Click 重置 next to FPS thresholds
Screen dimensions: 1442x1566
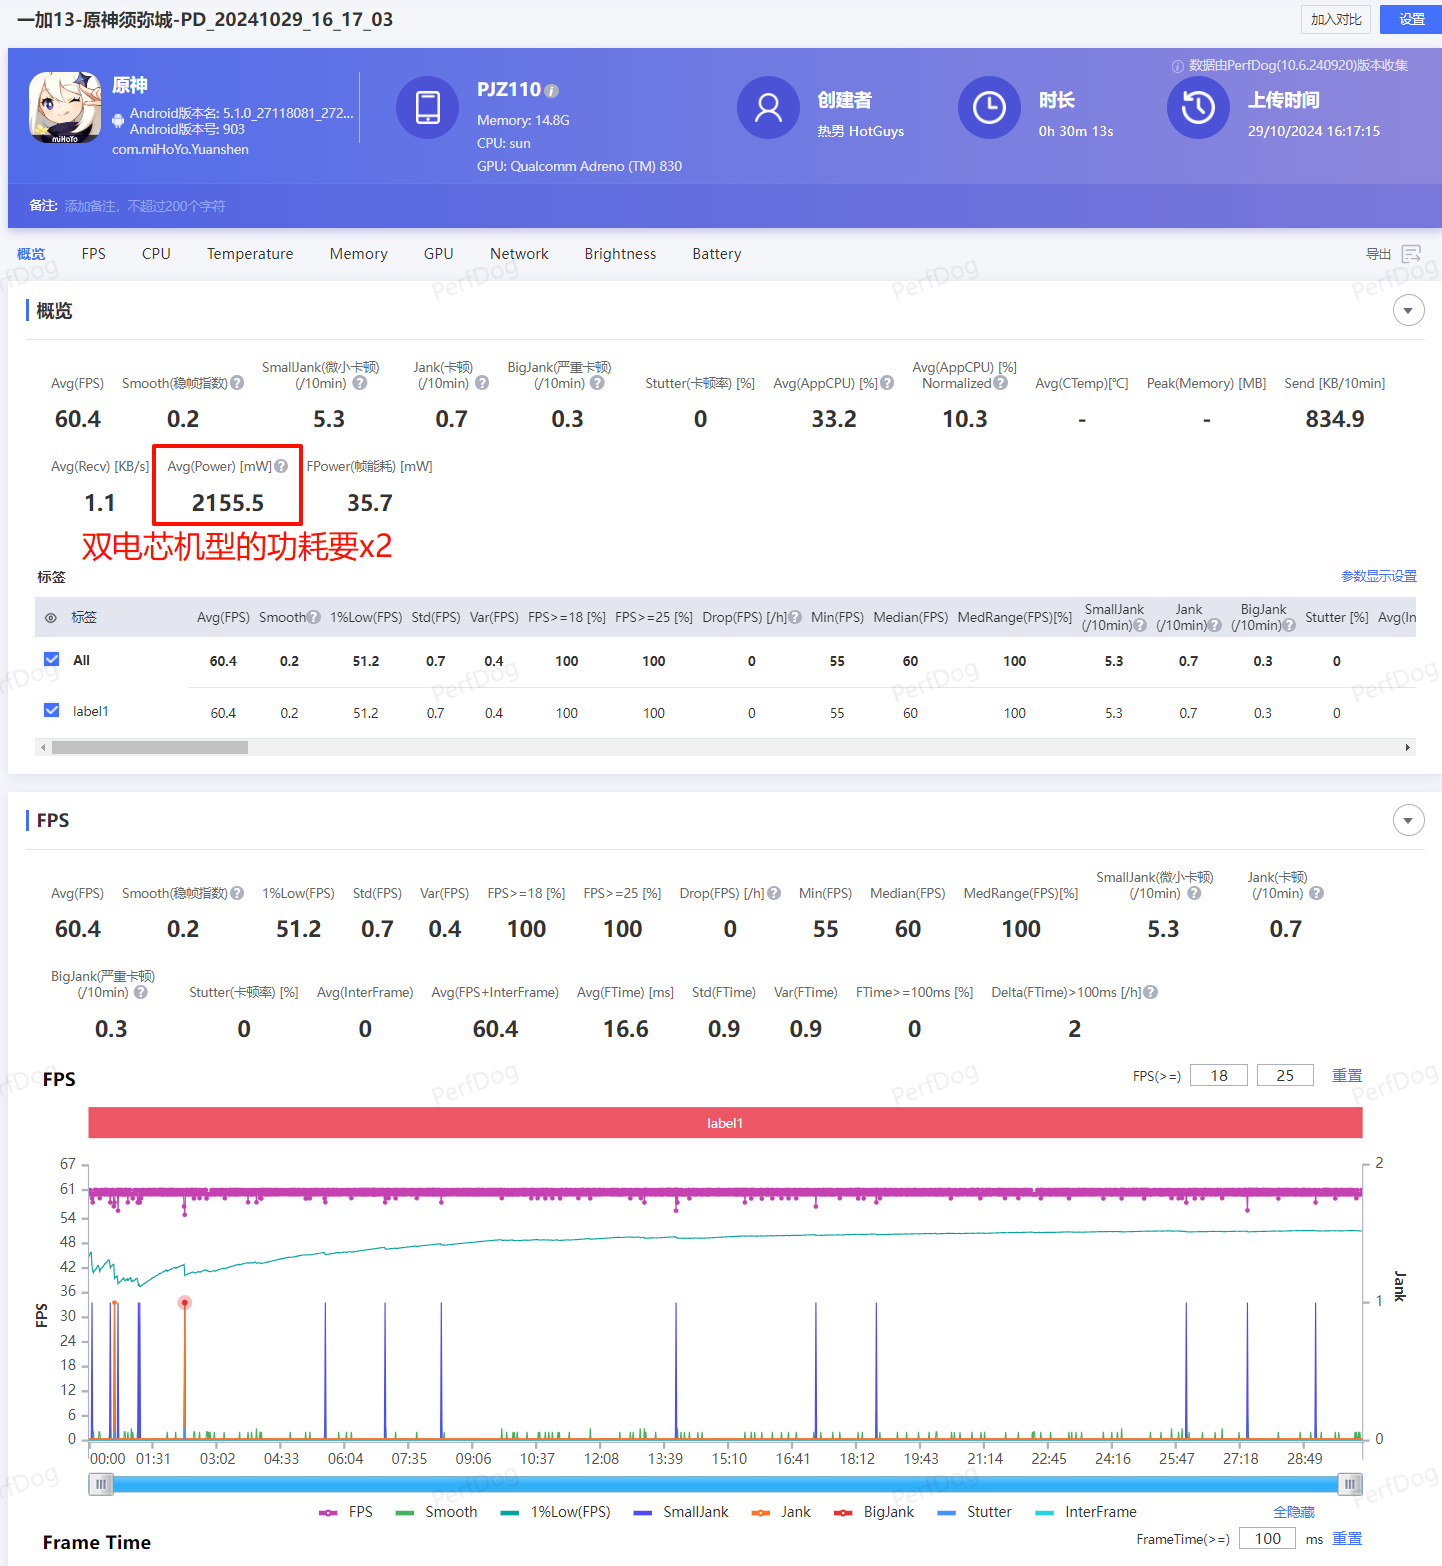click(1347, 1076)
